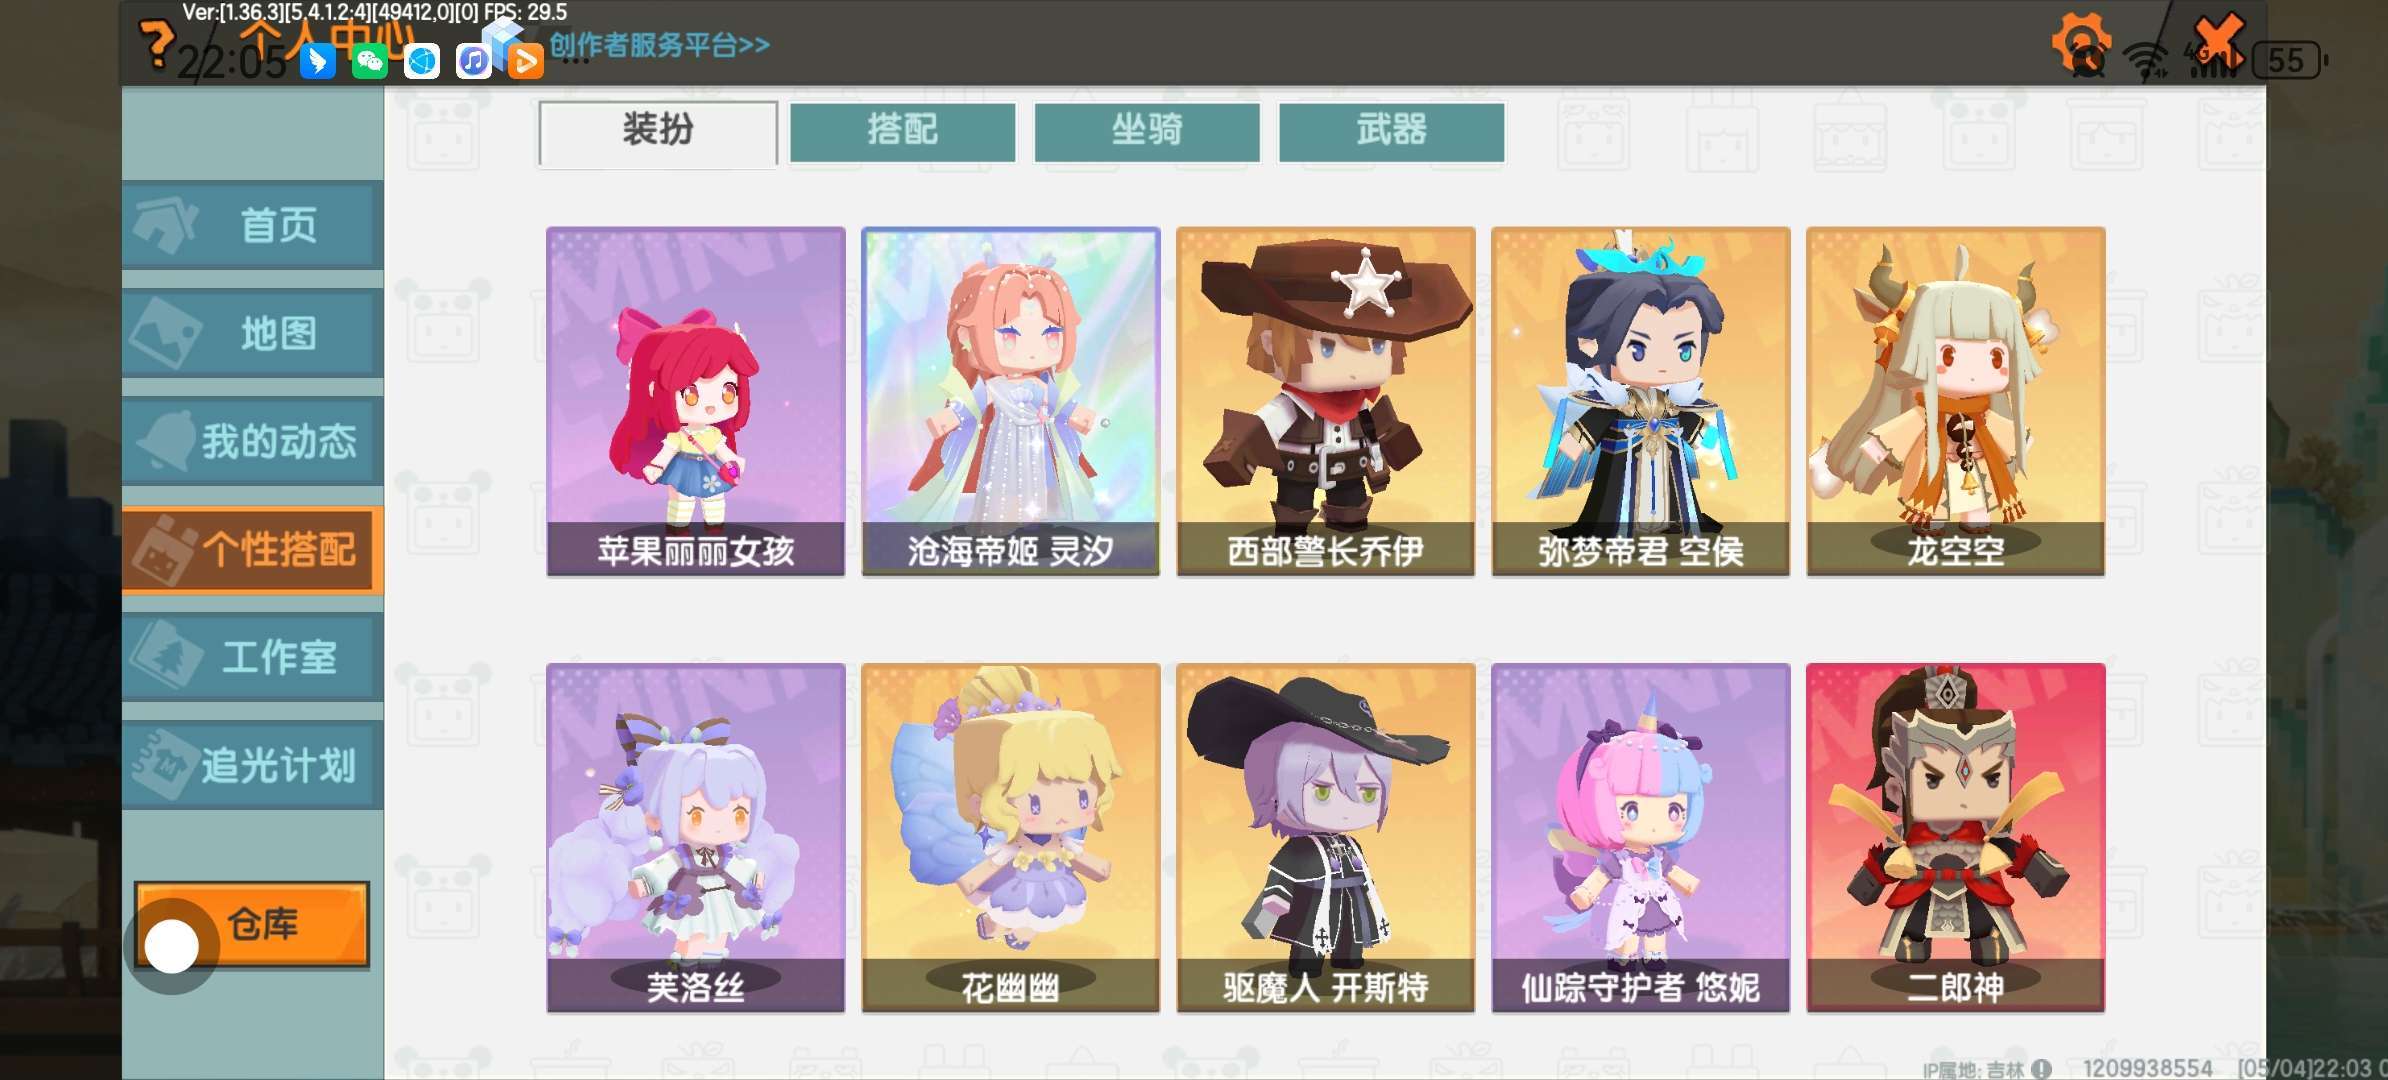Open 我的动态 bell sidebar item
Image resolution: width=2388 pixels, height=1080 pixels.
[x=253, y=441]
